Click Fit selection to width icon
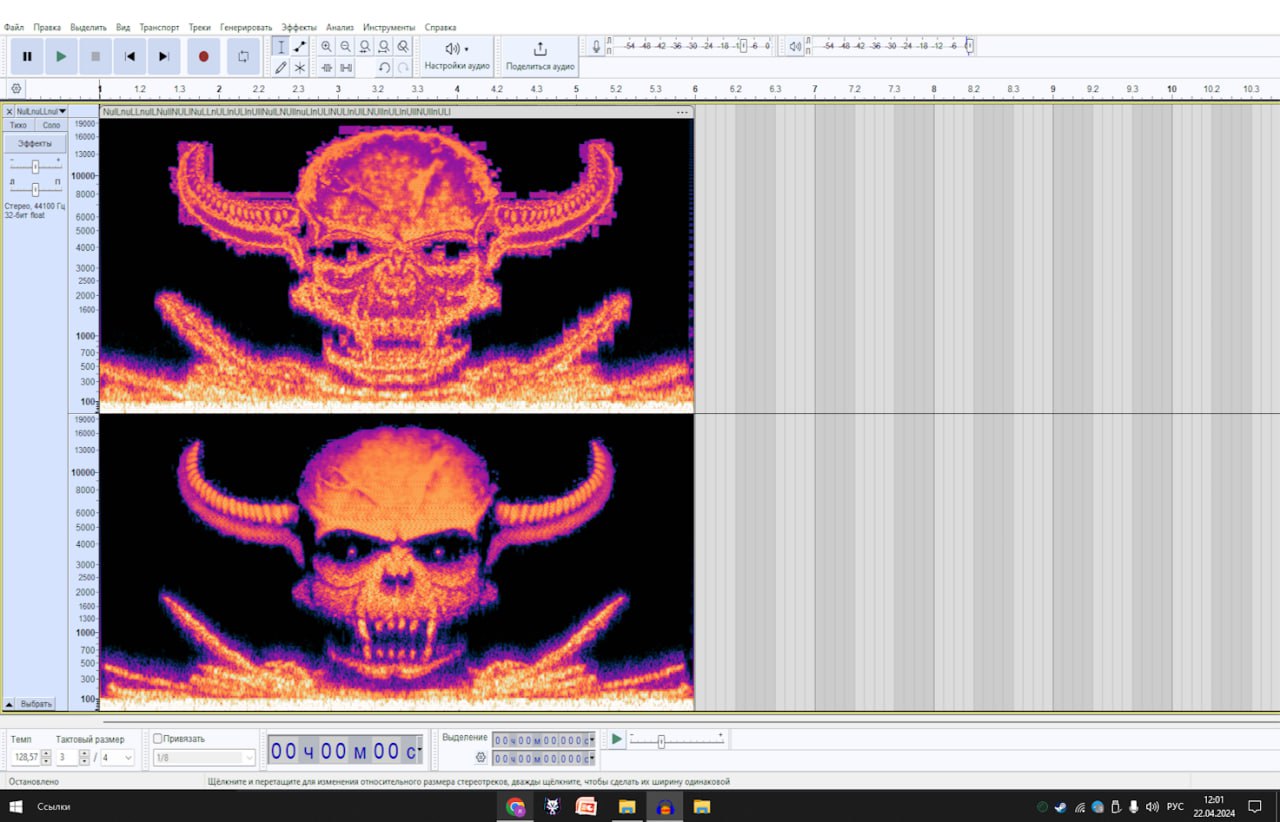The image size is (1280, 822). (364, 47)
